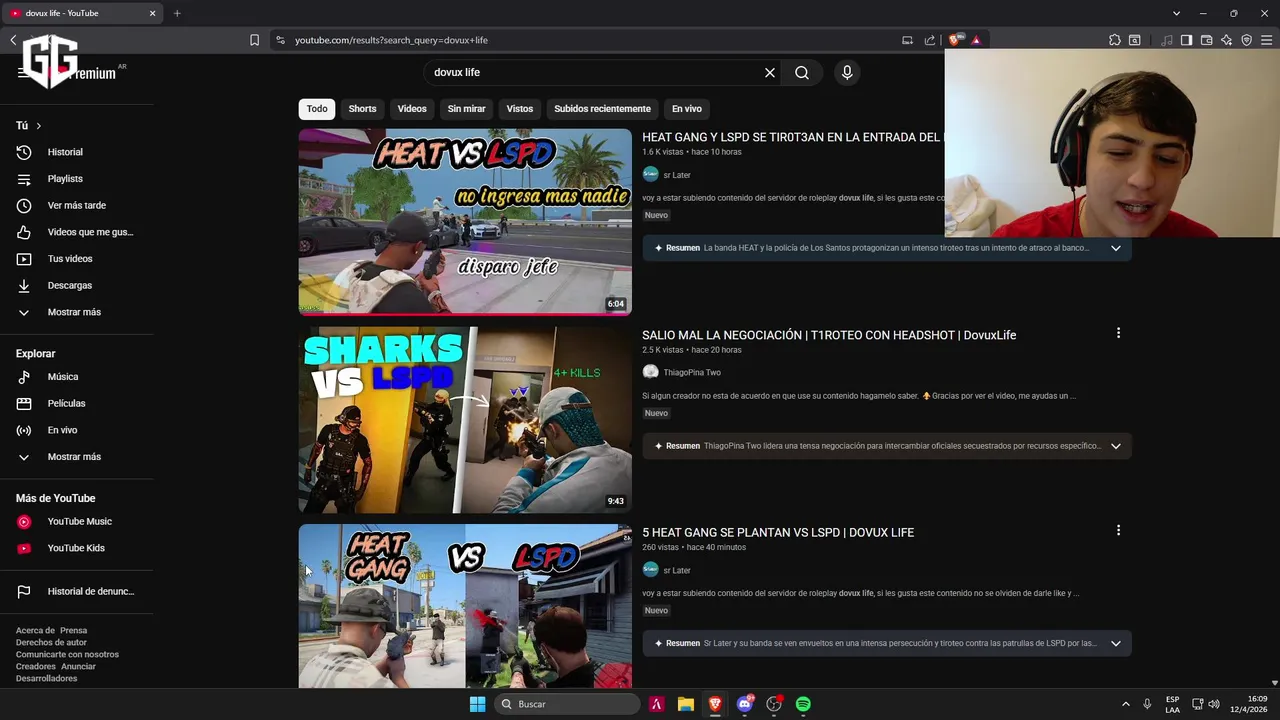Open sr Later channel avatar on first result
The height and width of the screenshot is (720, 1280).
650,174
